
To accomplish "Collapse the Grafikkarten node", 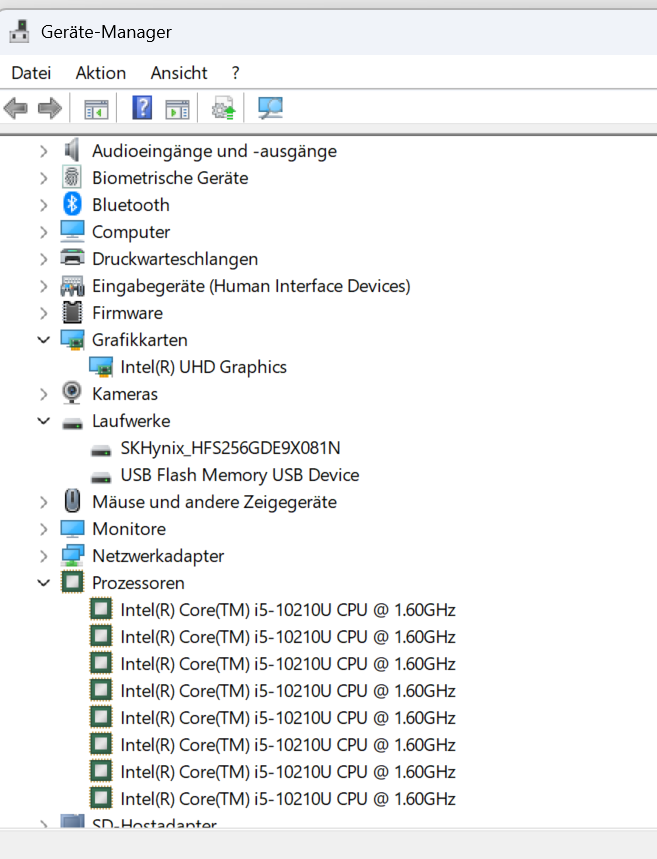I will pyautogui.click(x=43, y=340).
